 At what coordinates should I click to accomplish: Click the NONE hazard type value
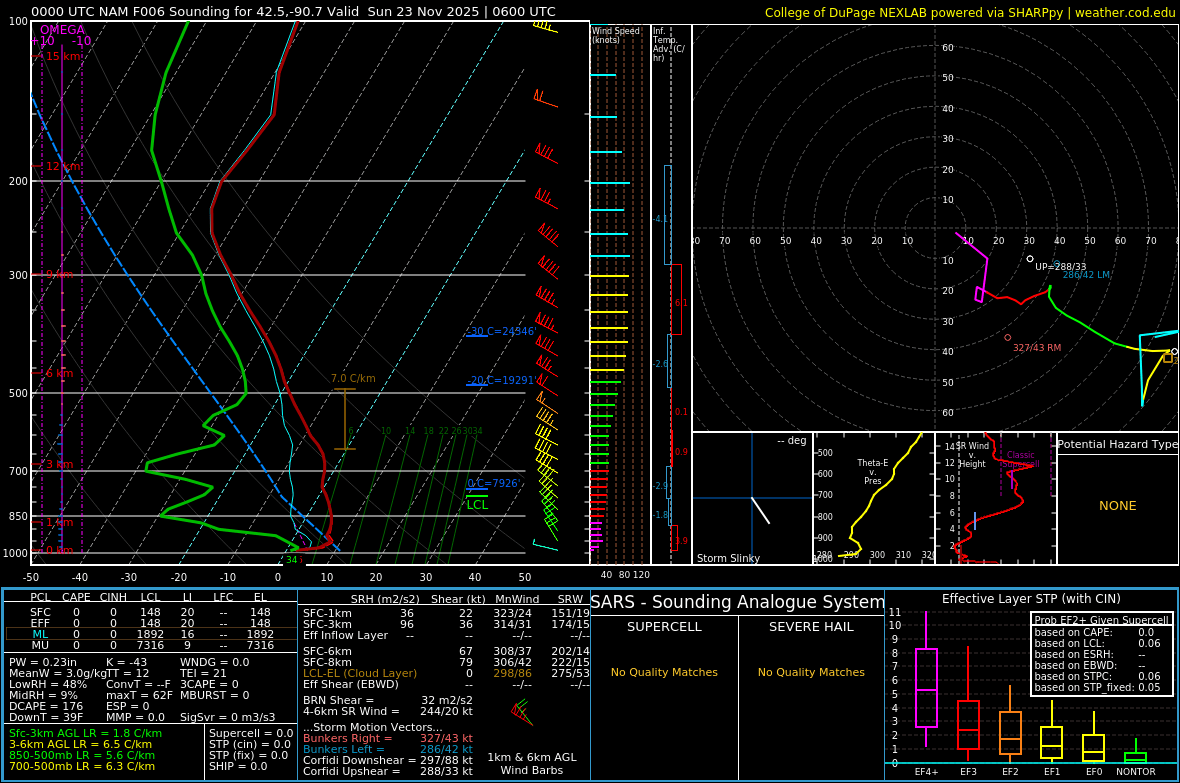pyautogui.click(x=1118, y=506)
